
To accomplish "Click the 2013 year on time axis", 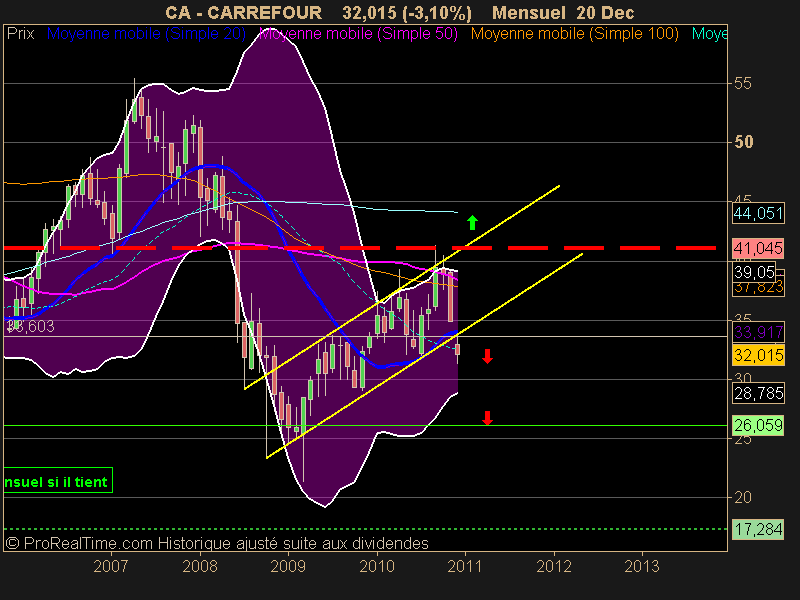I will 642,566.
